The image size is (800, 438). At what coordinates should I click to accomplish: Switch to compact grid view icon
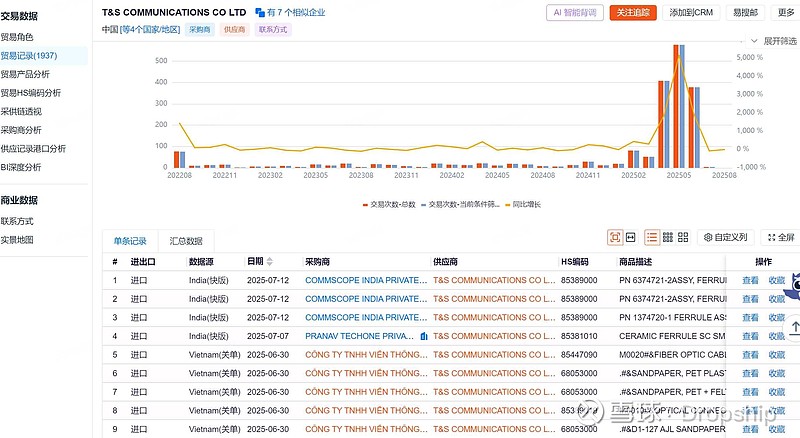click(668, 237)
